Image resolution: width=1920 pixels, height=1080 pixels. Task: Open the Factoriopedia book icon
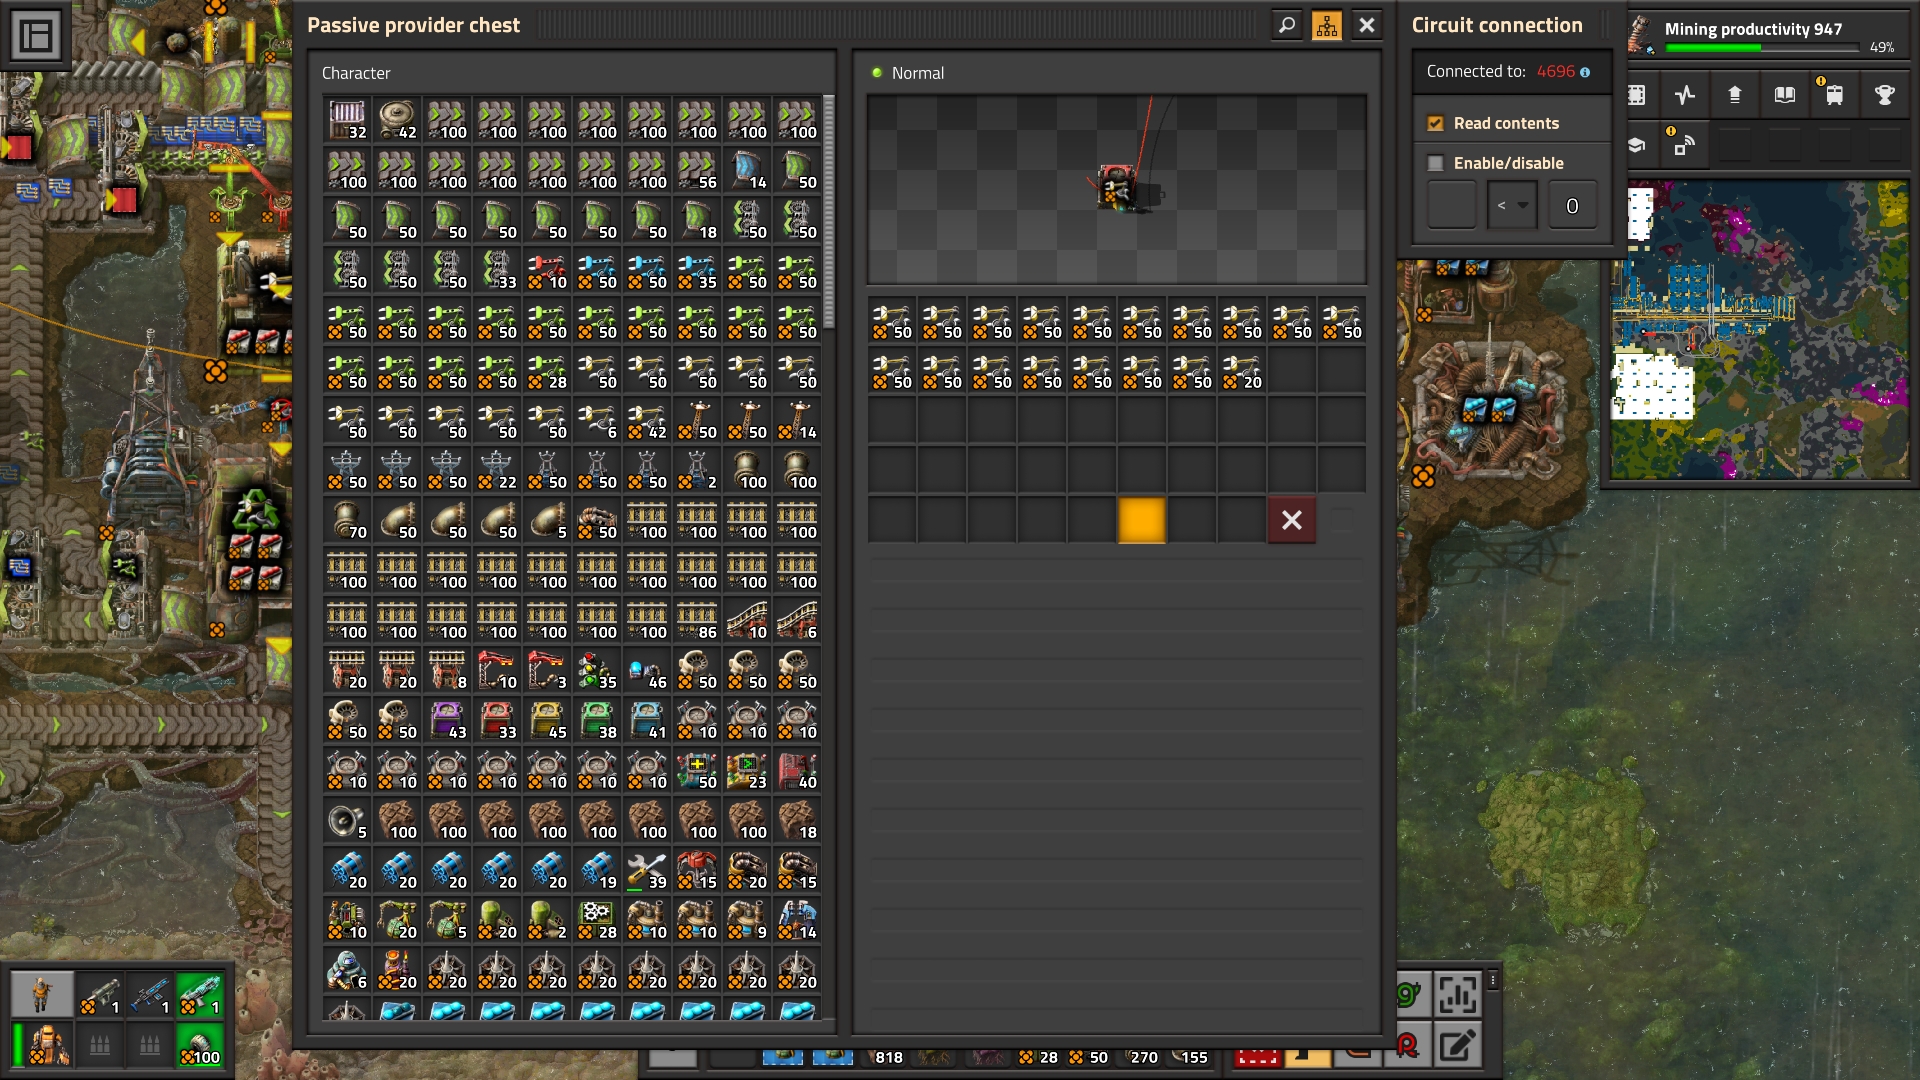click(x=1785, y=95)
